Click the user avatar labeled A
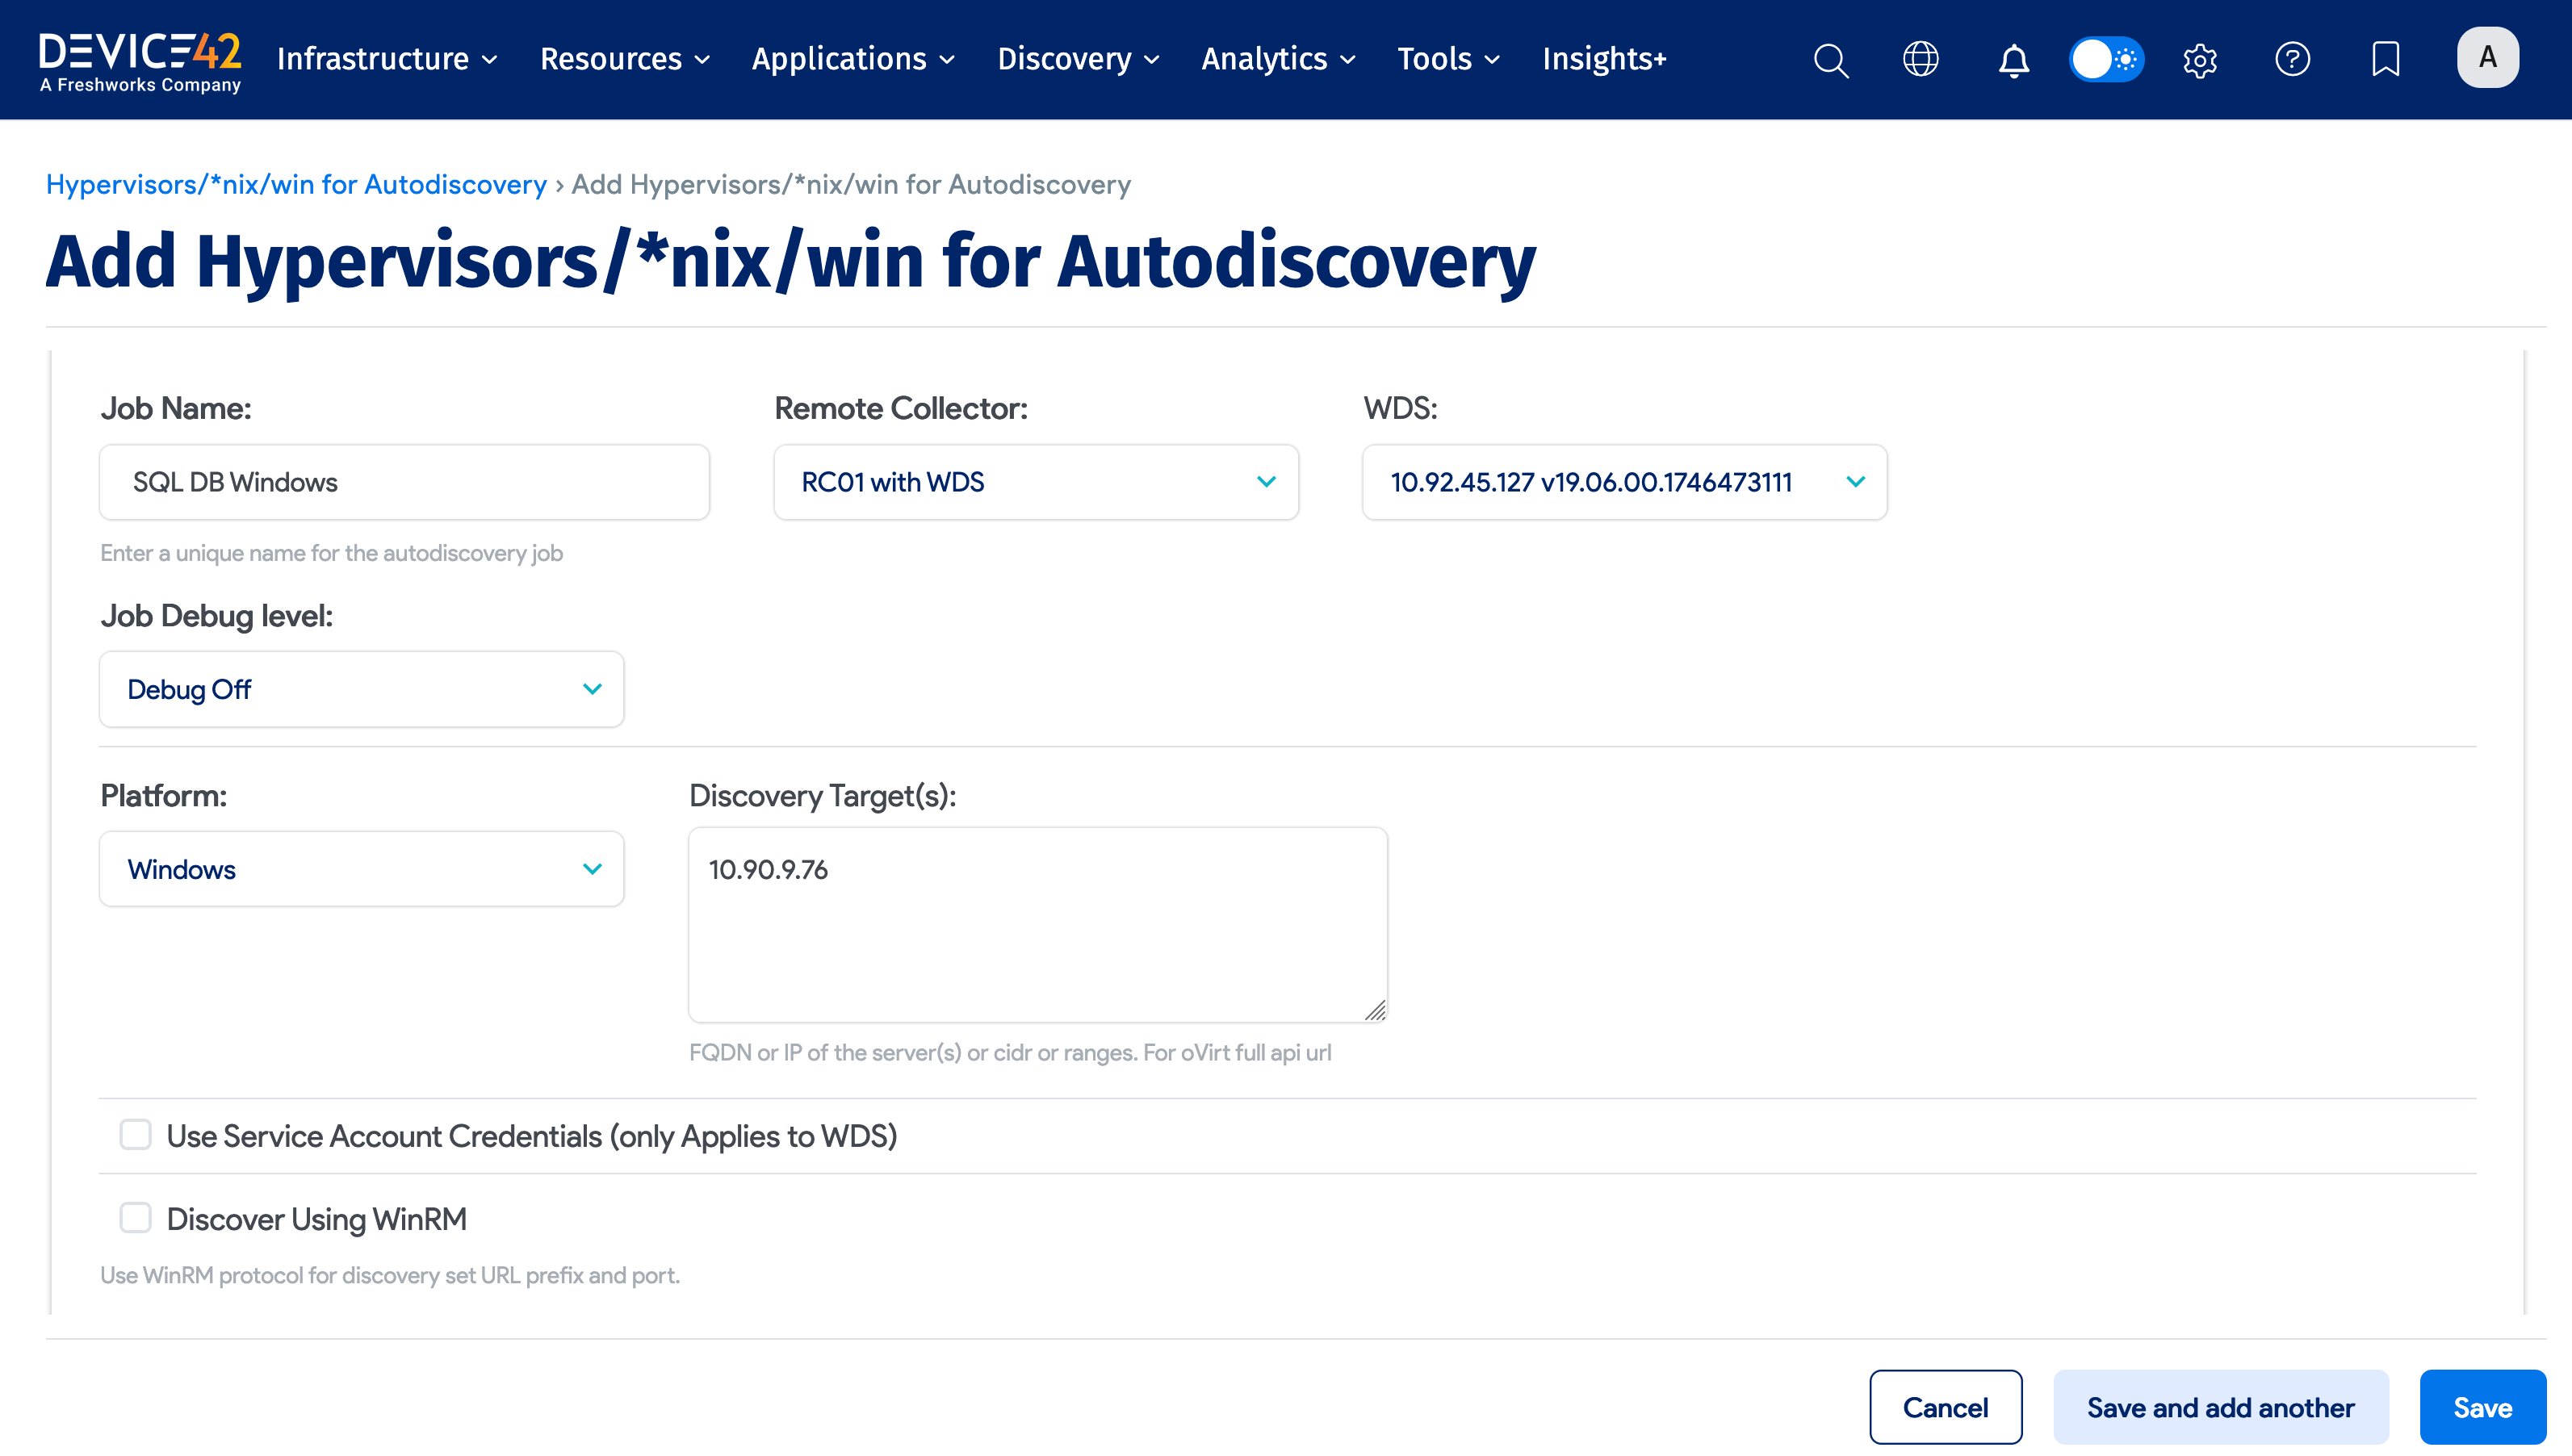Image resolution: width=2572 pixels, height=1456 pixels. pyautogui.click(x=2488, y=57)
